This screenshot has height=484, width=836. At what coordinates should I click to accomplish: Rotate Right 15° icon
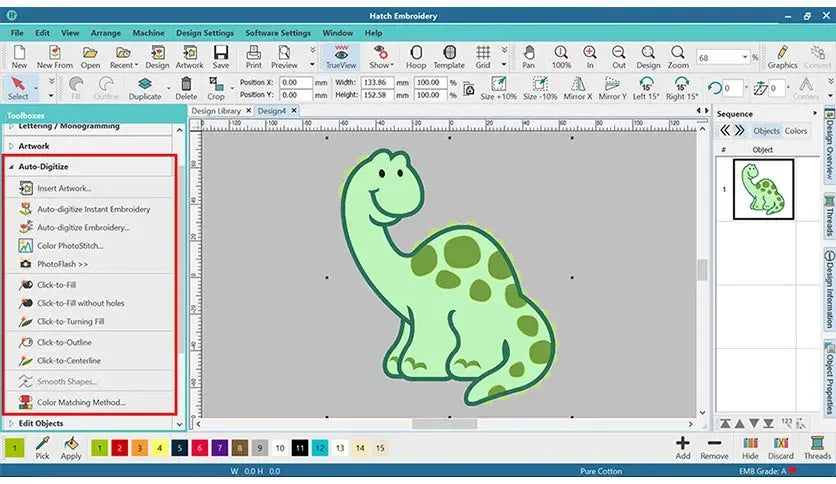pyautogui.click(x=681, y=84)
